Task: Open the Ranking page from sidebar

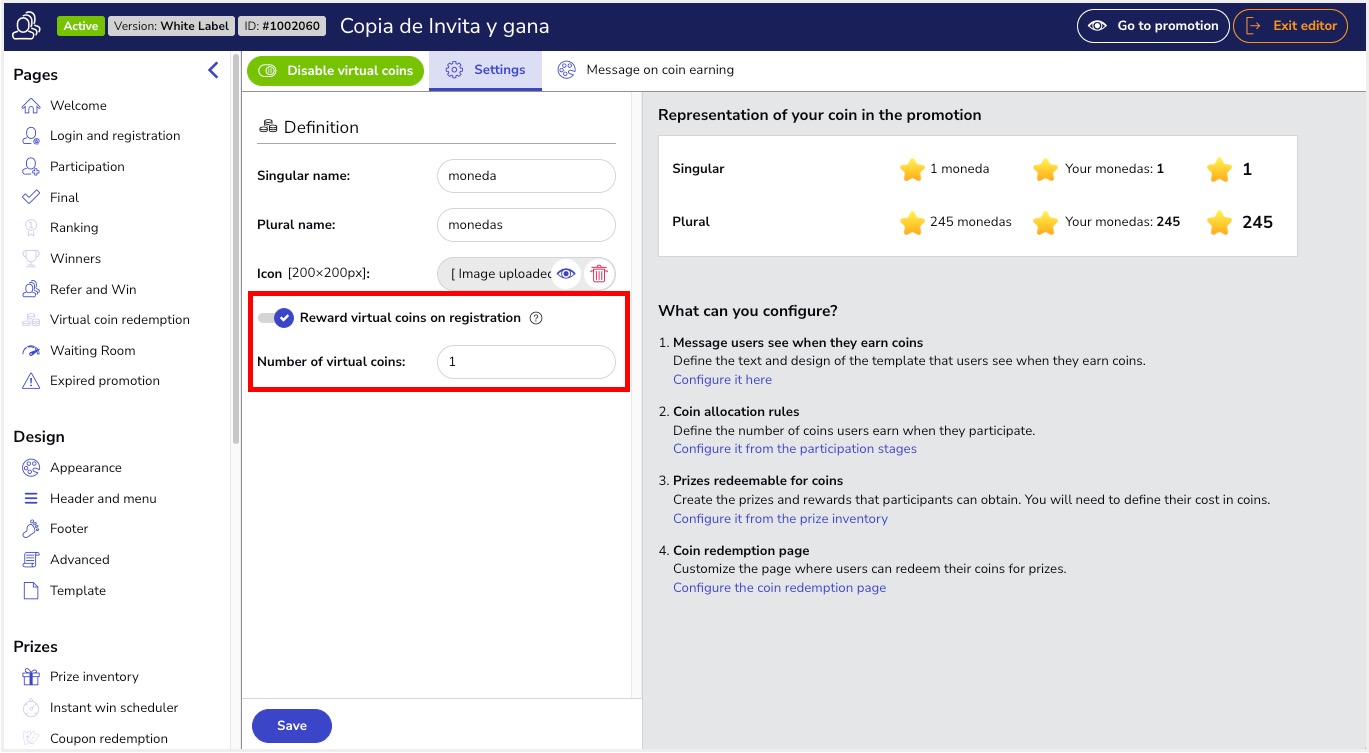Action: pos(74,228)
